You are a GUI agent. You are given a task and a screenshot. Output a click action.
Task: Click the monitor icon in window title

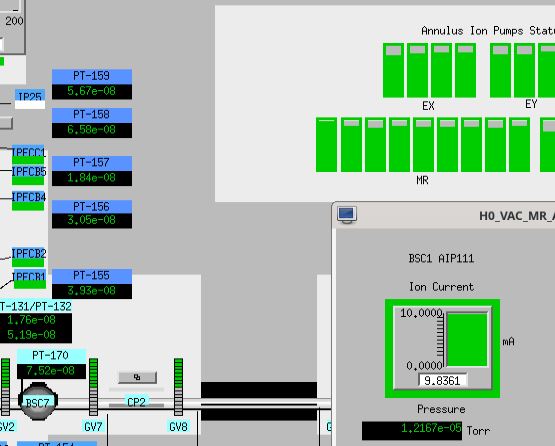tap(347, 215)
